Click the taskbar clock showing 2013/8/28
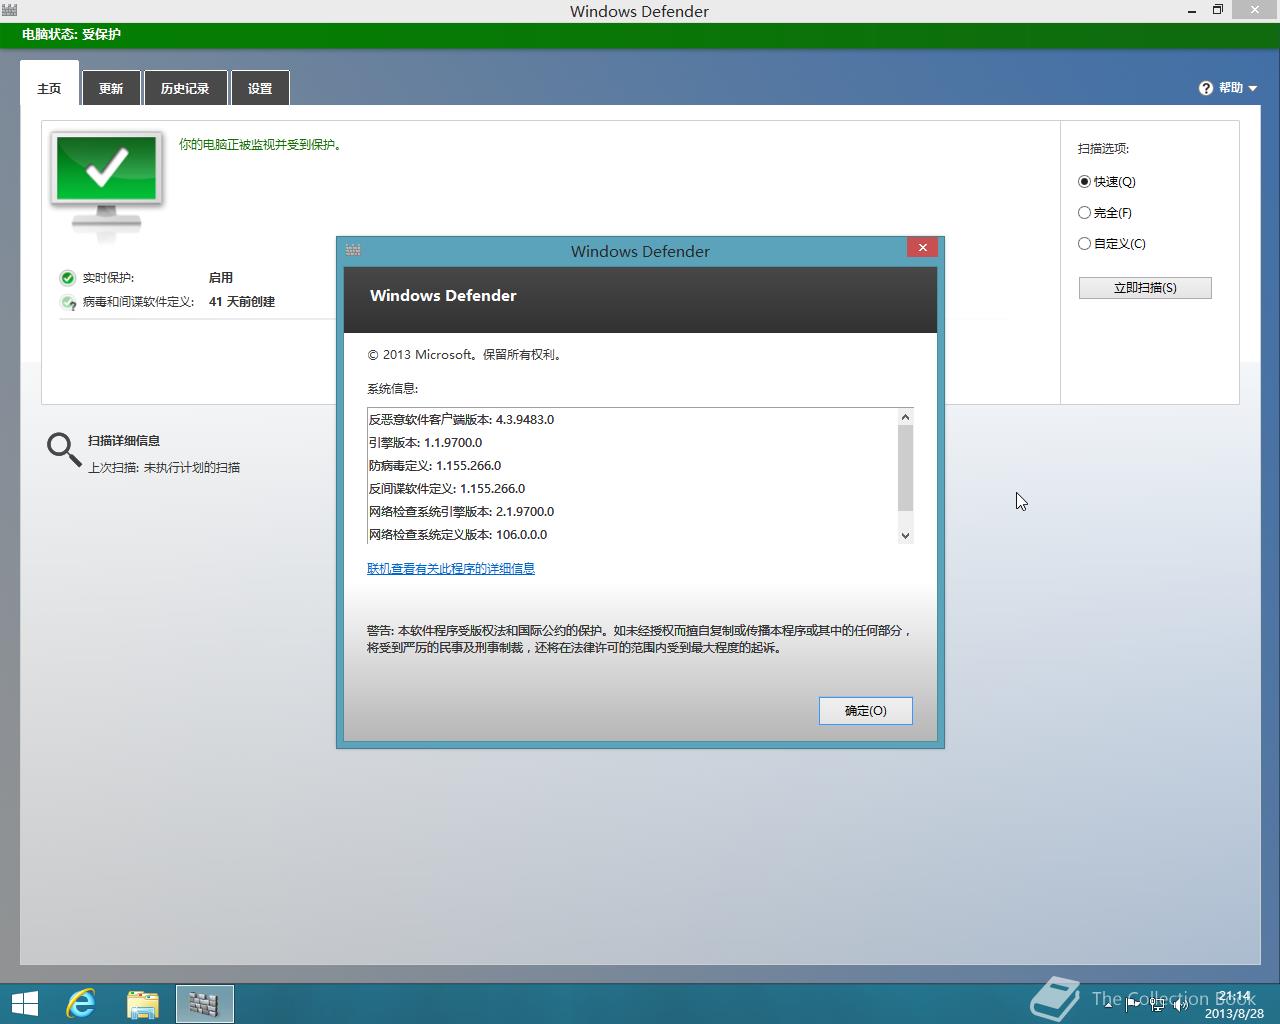Viewport: 1280px width, 1024px height. (x=1235, y=1005)
